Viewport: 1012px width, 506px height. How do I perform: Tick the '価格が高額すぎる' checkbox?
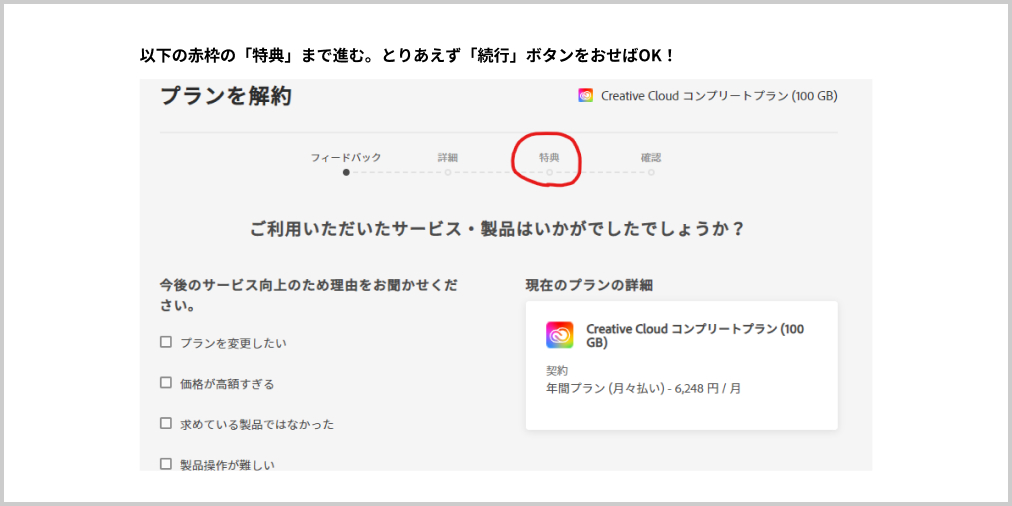(166, 383)
